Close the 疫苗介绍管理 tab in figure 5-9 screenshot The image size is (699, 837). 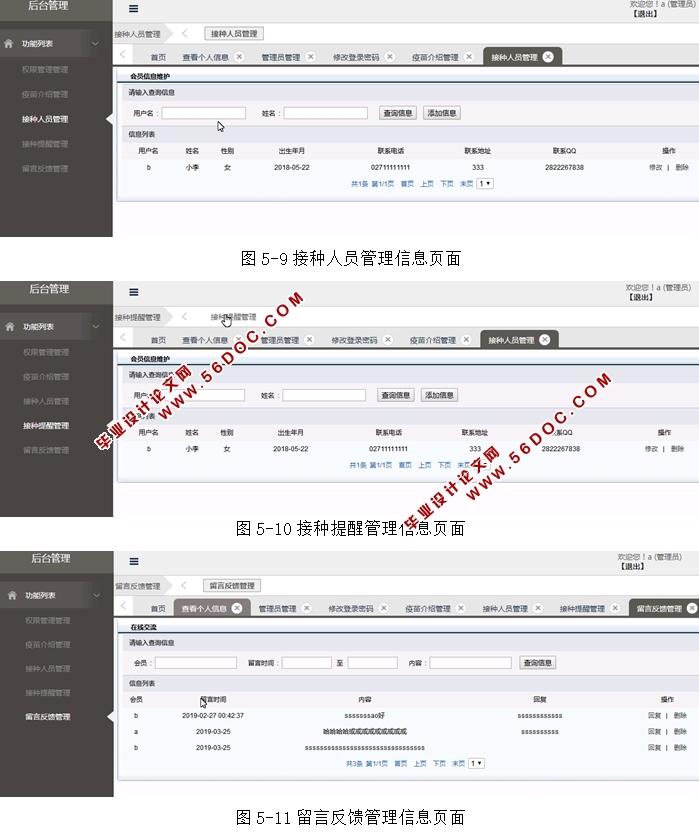[469, 57]
